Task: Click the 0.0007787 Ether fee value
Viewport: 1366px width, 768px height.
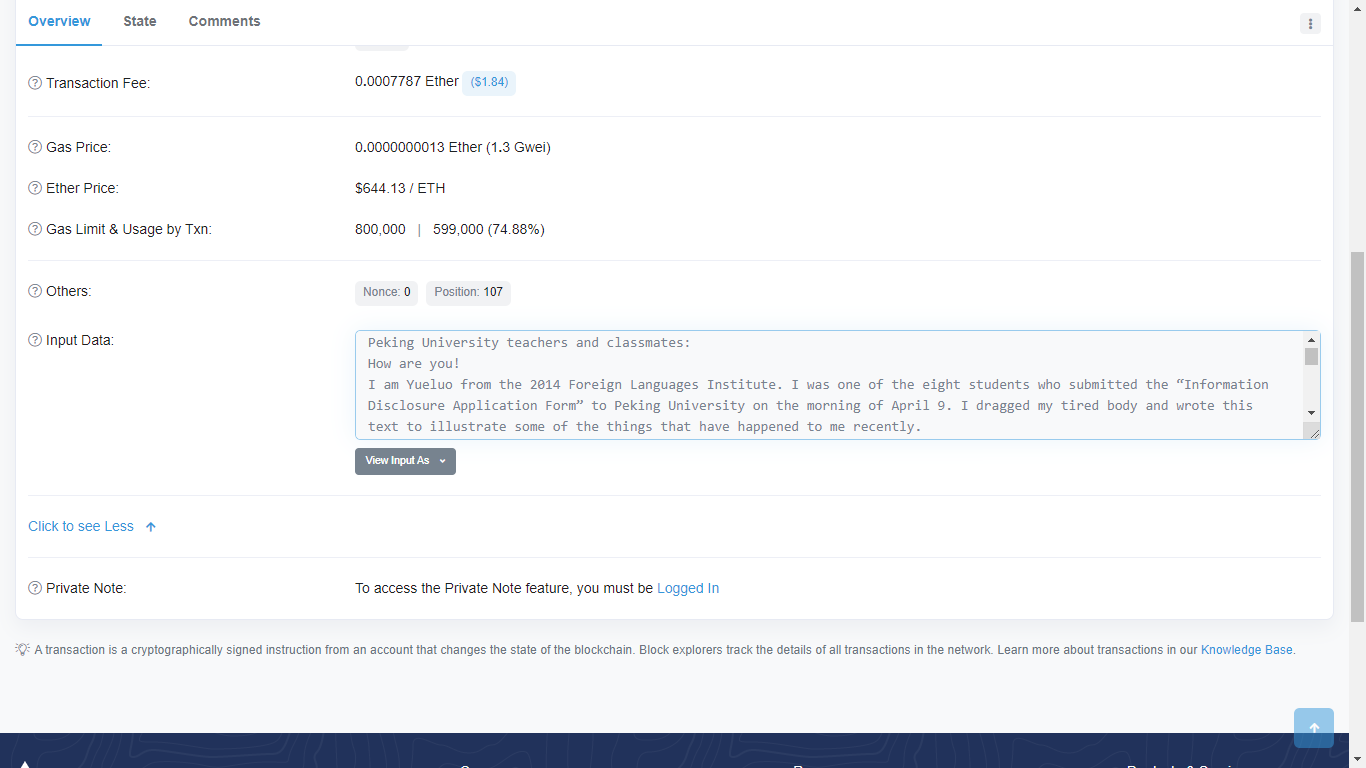Action: 407,81
